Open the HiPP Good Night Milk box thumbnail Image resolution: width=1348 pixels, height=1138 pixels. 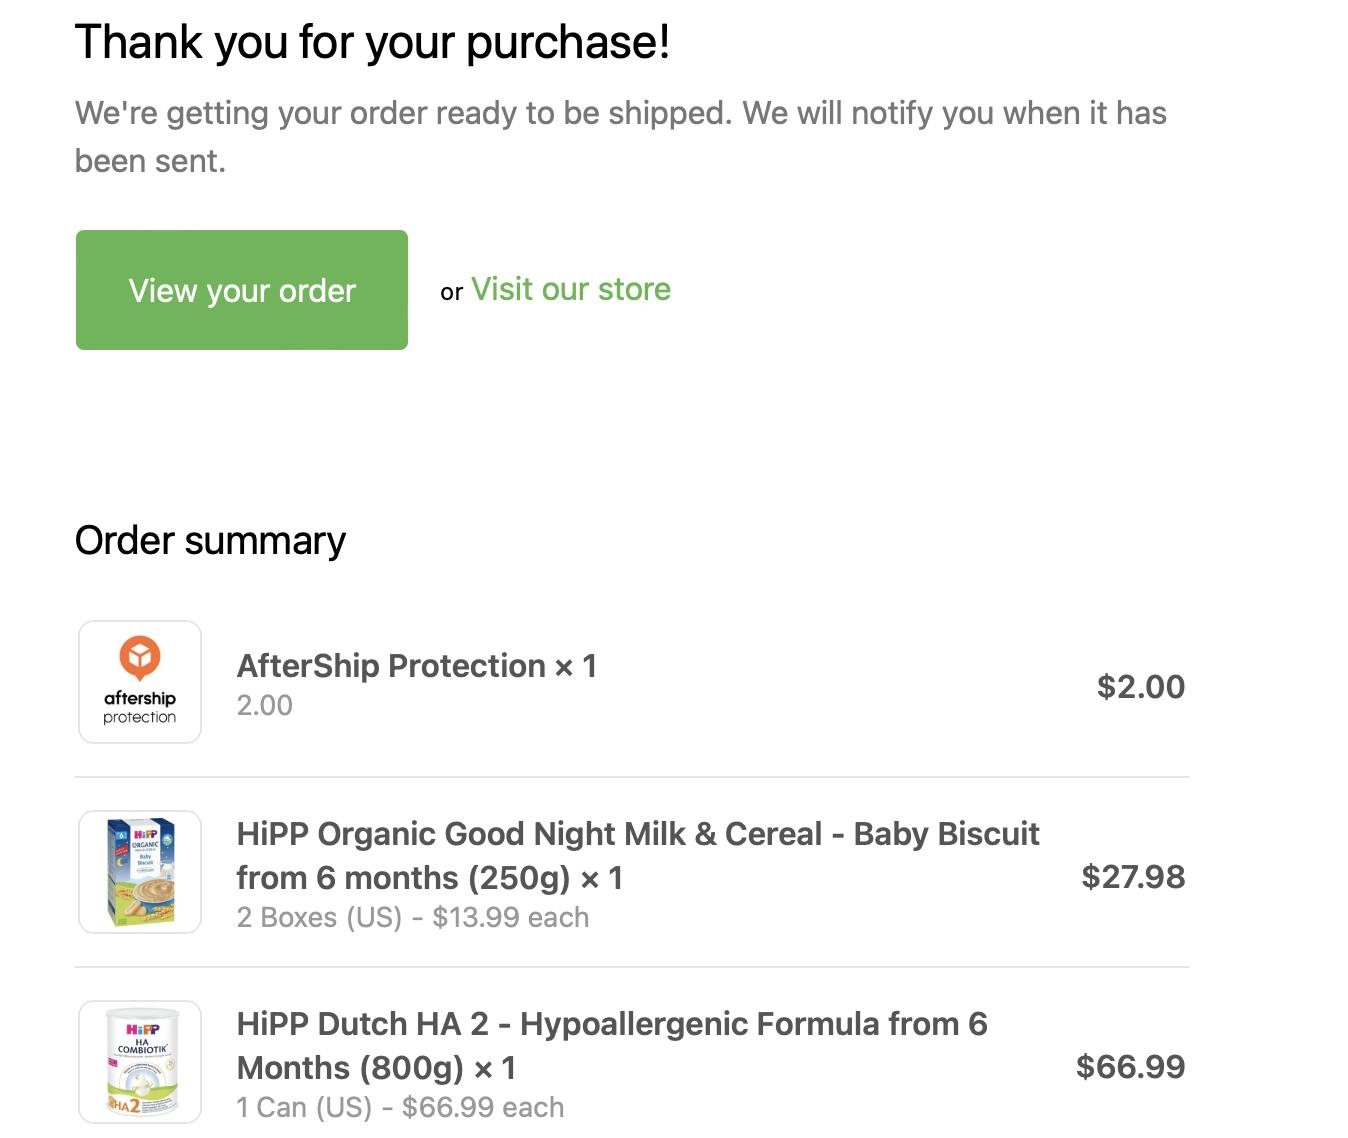(x=140, y=872)
